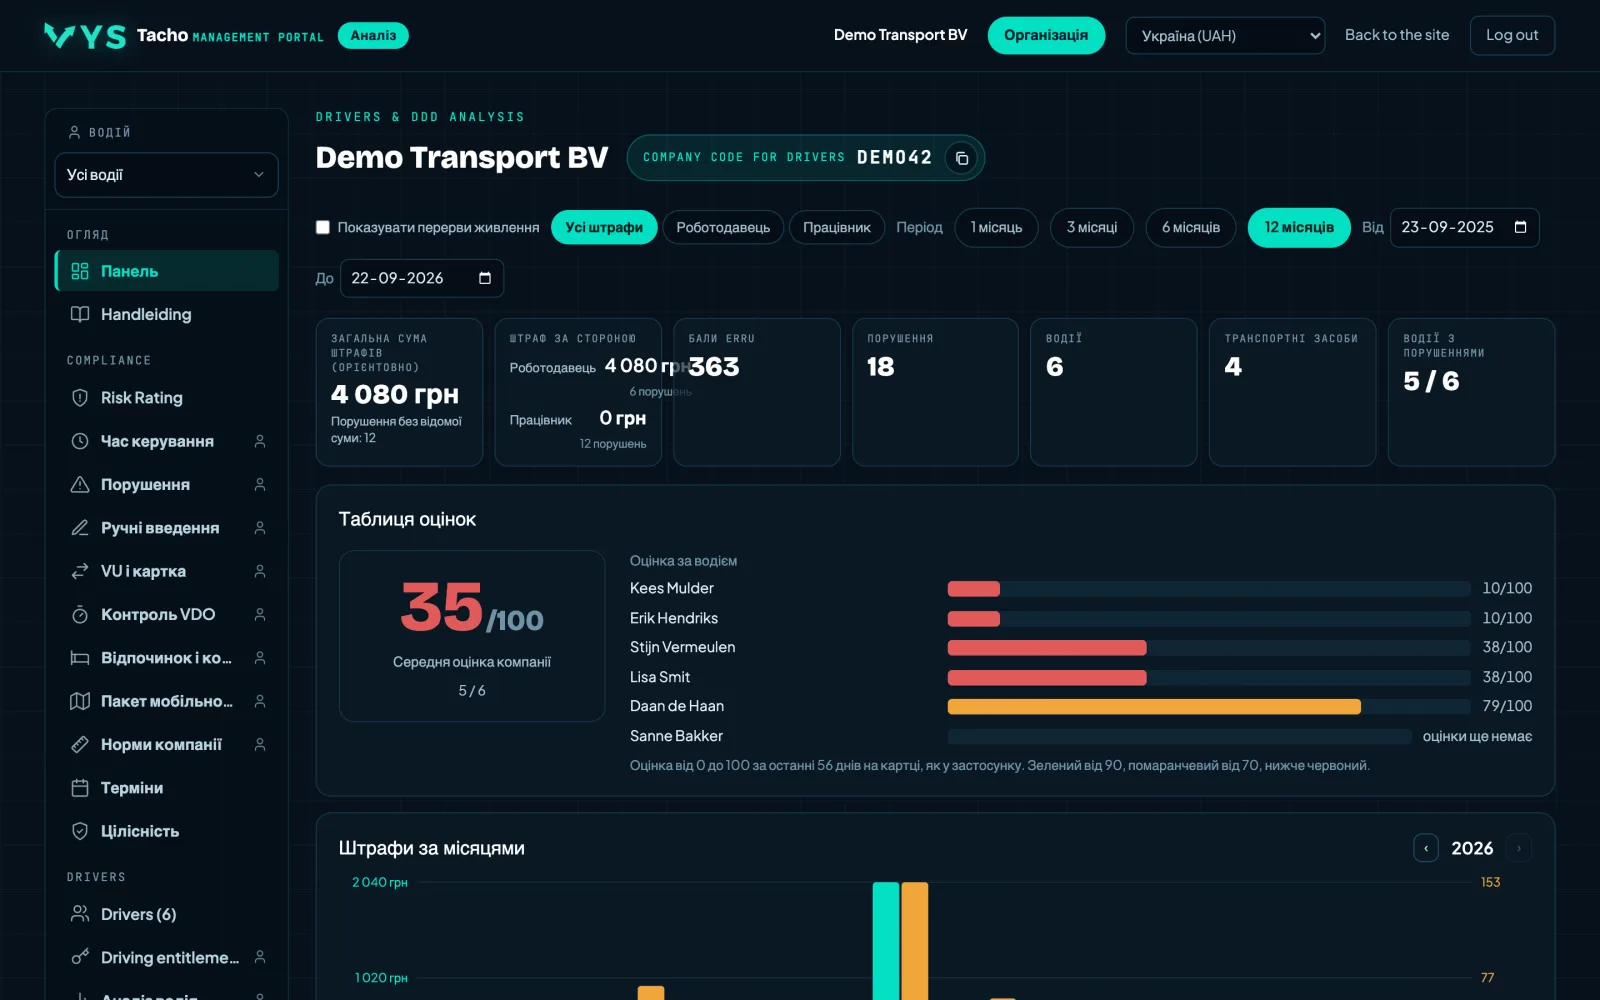The image size is (1600, 1000).
Task: Open the Контроль VDO stopwatch icon
Action: click(x=80, y=615)
